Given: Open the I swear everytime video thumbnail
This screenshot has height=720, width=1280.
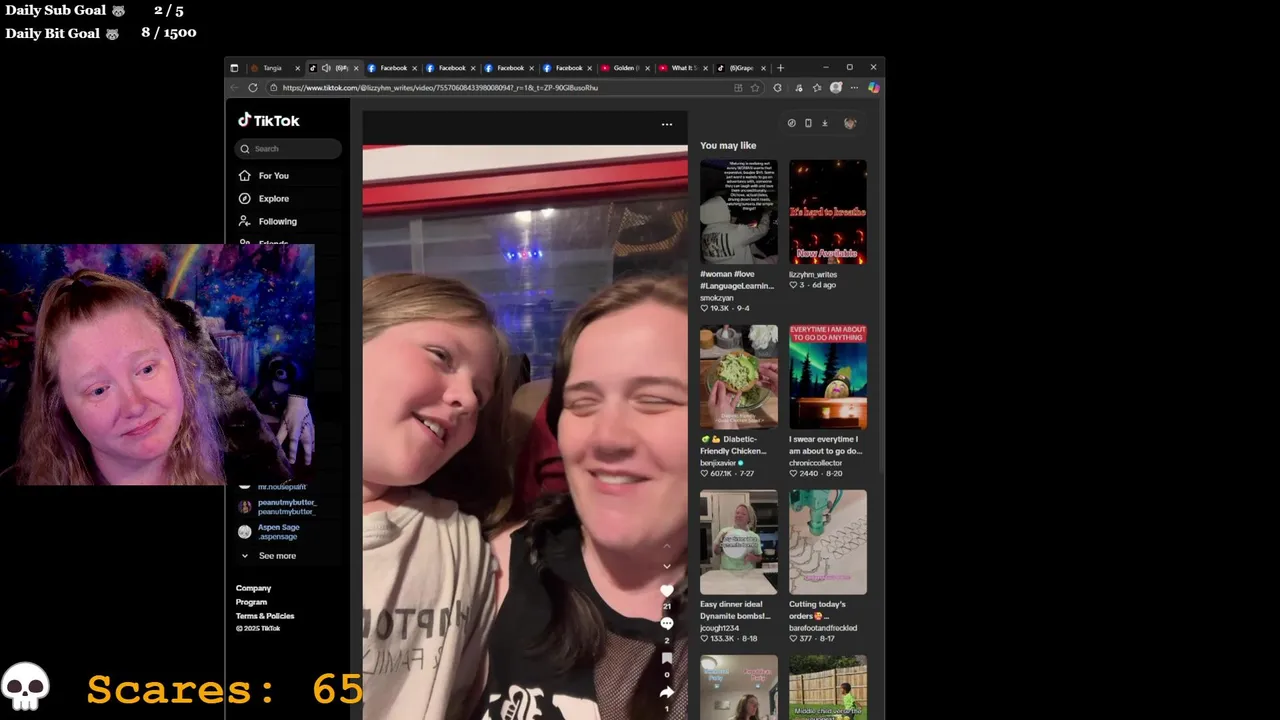Looking at the screenshot, I should click(x=828, y=377).
